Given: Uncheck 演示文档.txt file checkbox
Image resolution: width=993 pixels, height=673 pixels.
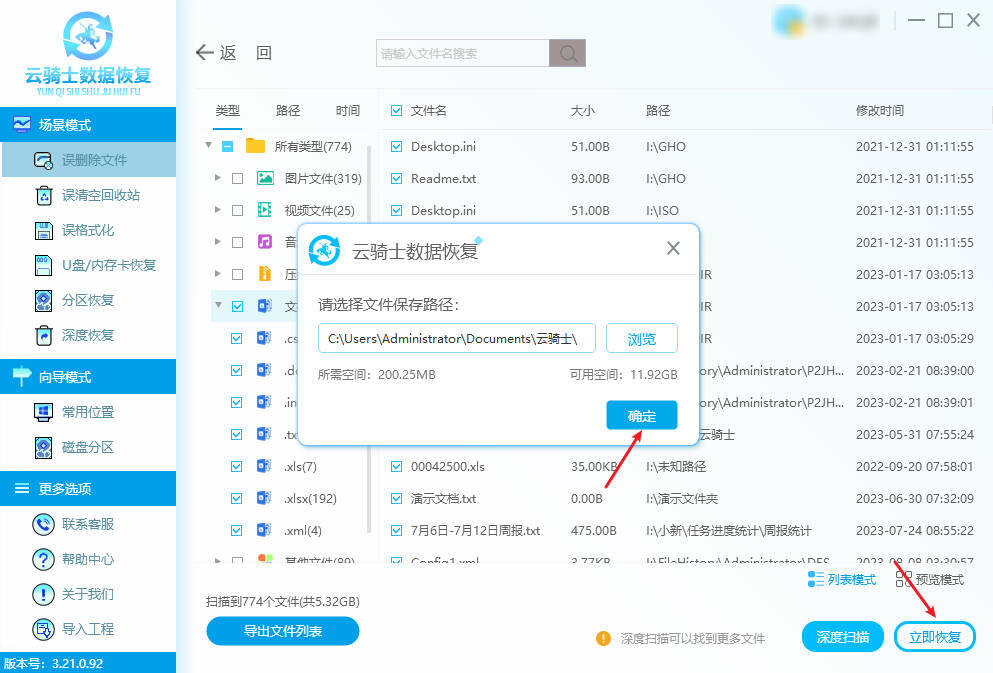Looking at the screenshot, I should [396, 498].
